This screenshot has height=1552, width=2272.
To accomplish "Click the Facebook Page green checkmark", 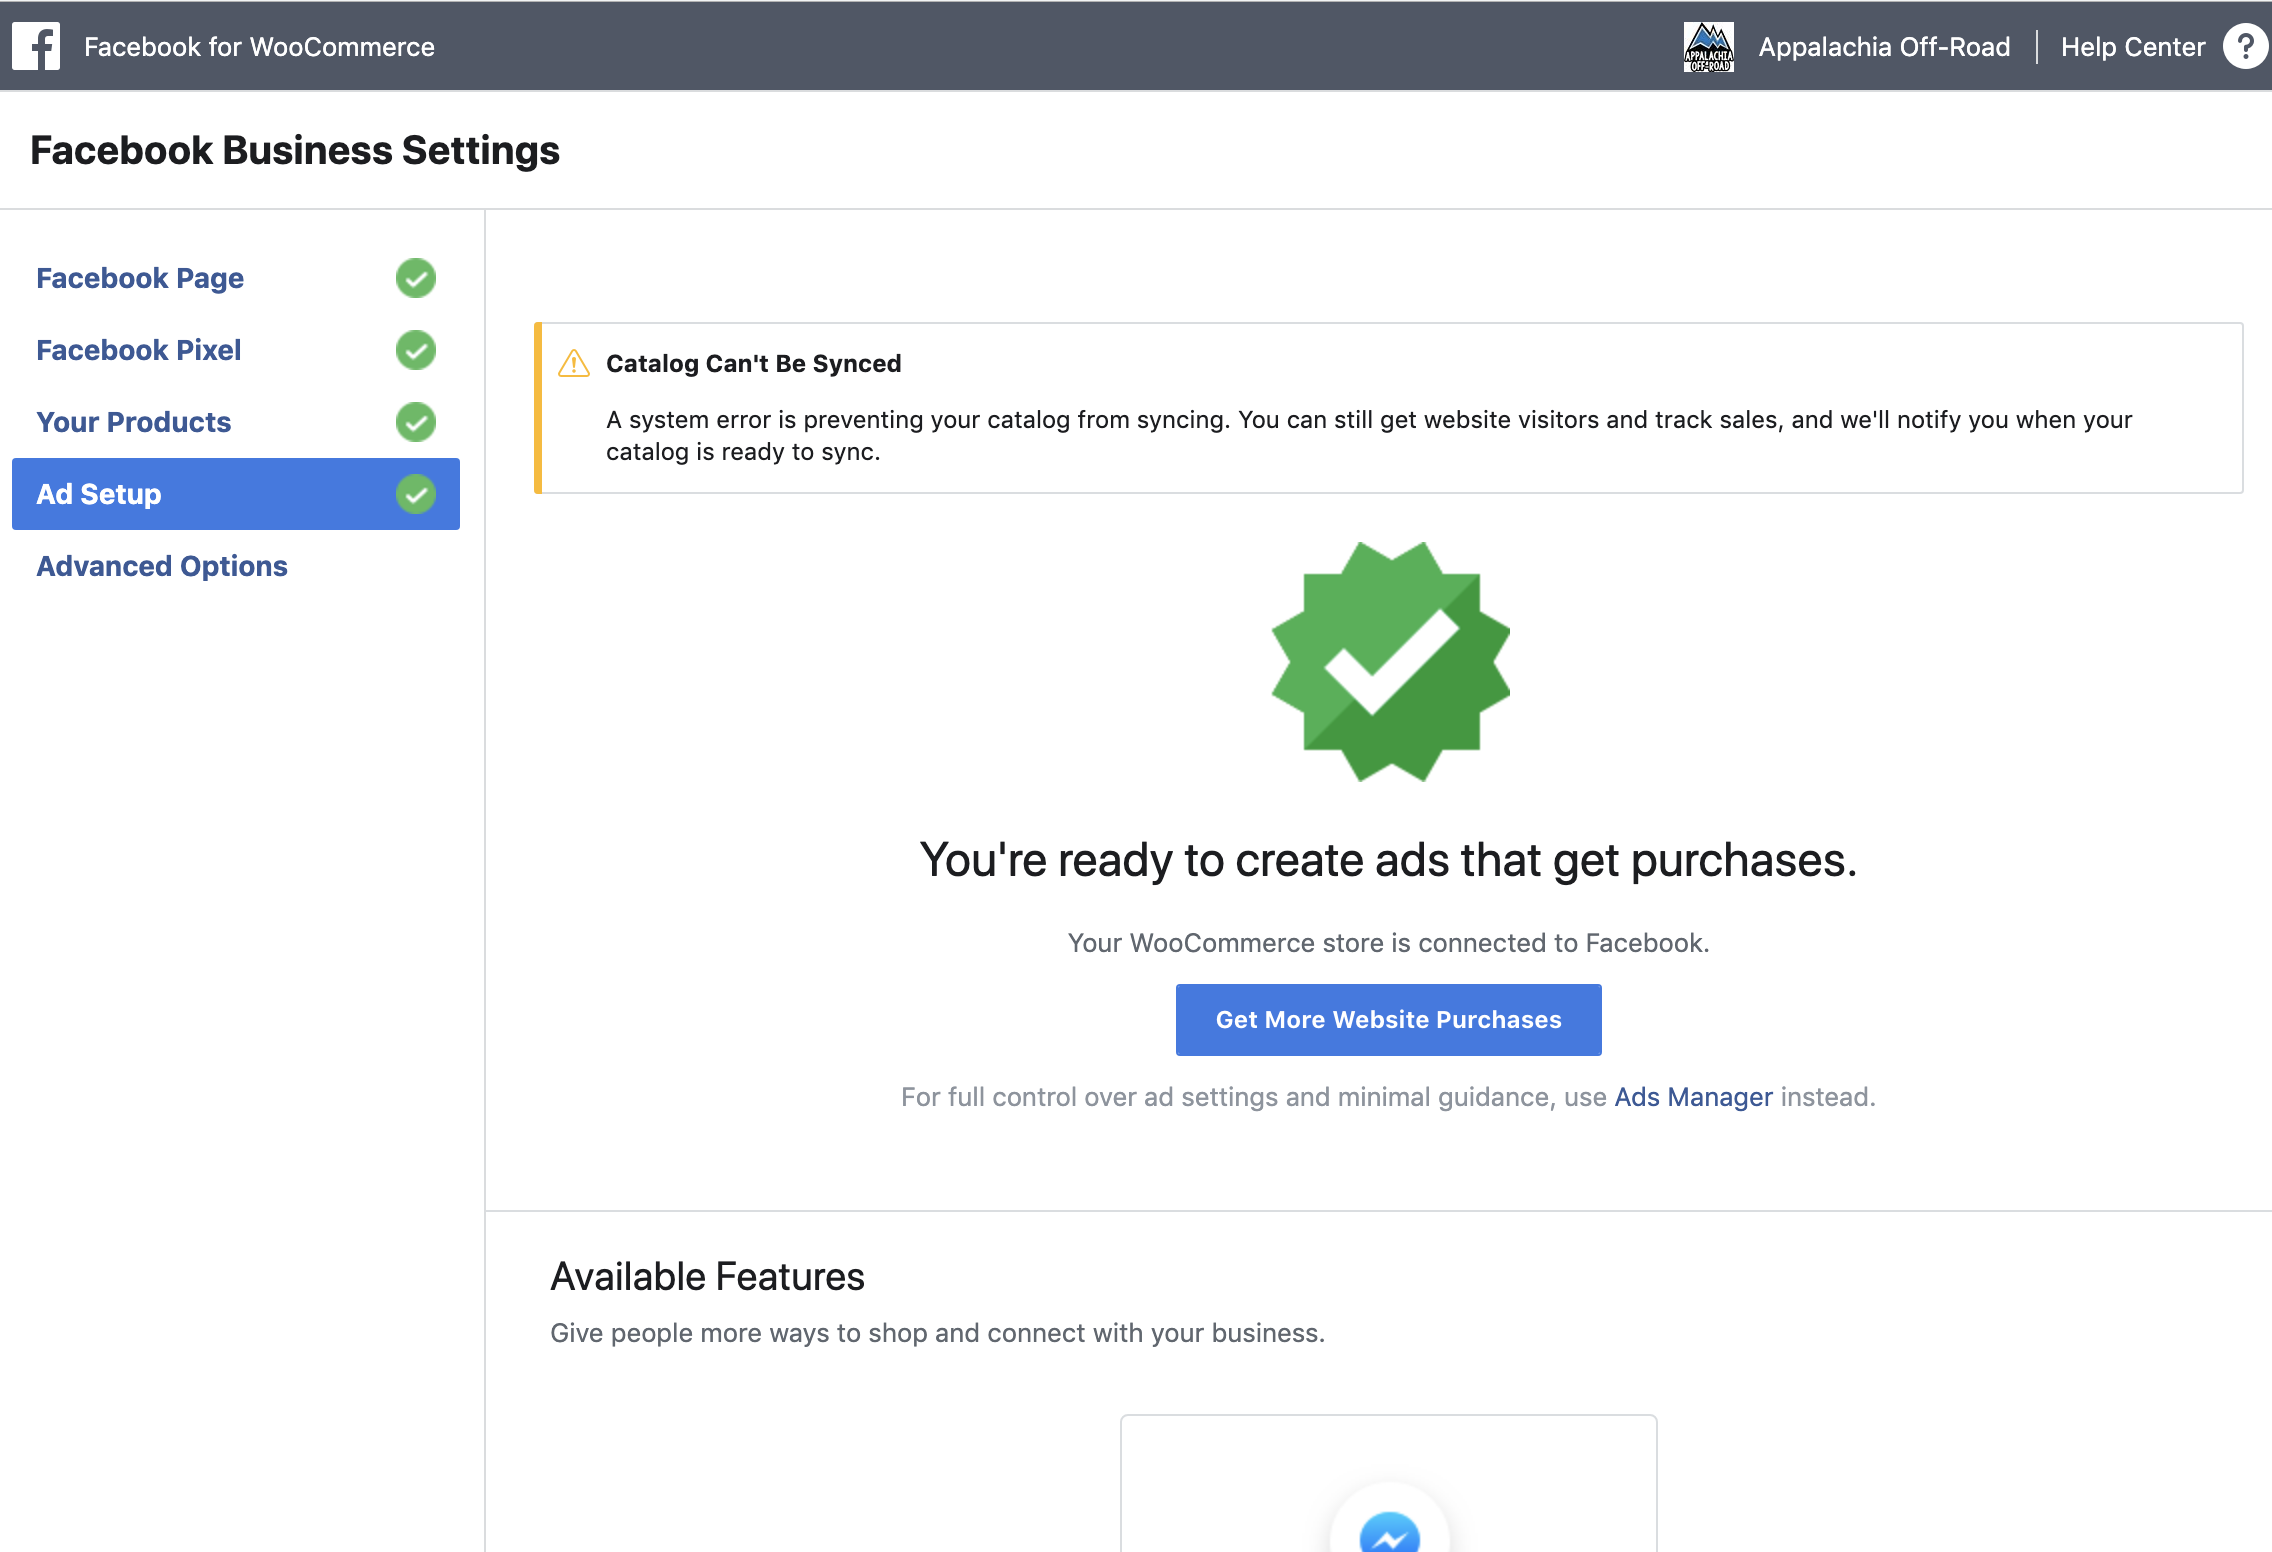I will (415, 278).
